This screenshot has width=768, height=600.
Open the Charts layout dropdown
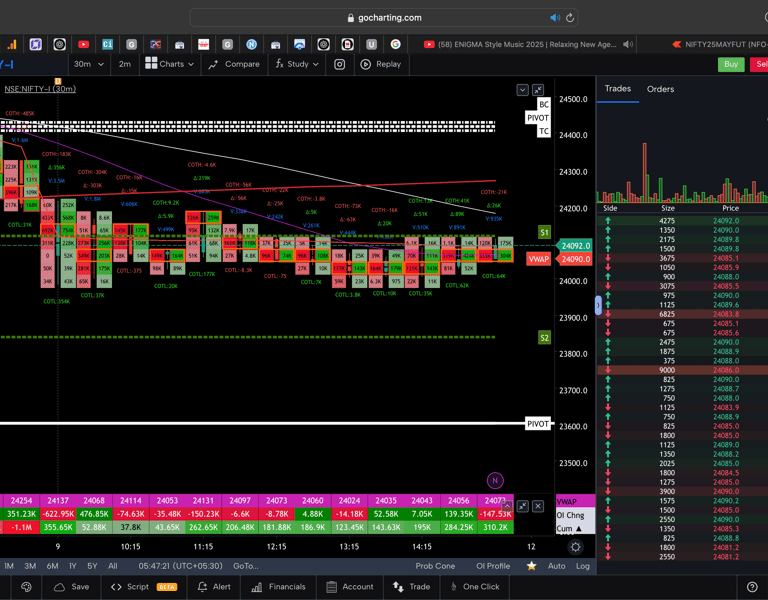(169, 64)
